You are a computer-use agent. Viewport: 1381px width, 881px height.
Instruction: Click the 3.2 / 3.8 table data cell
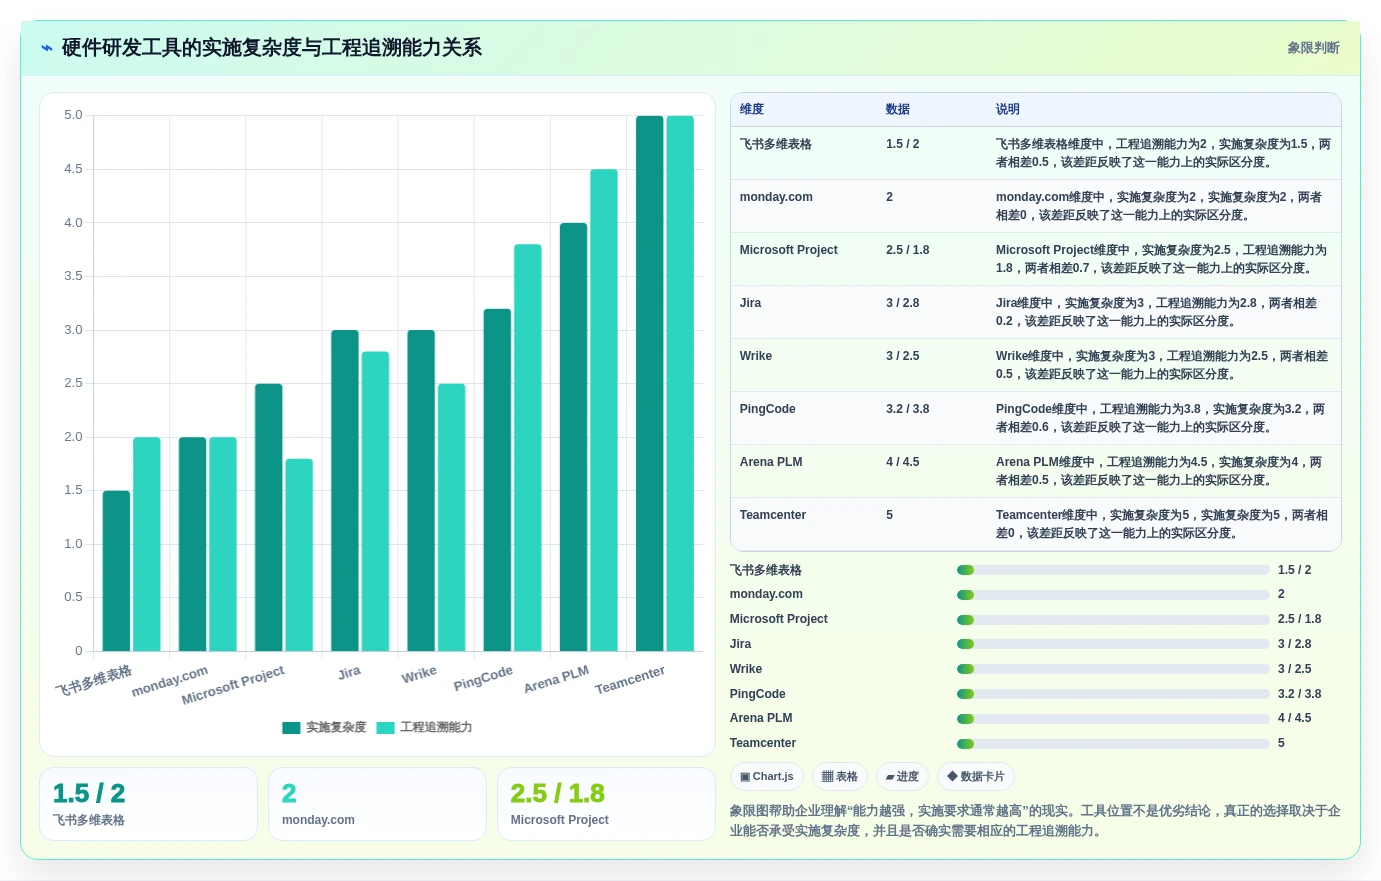908,409
